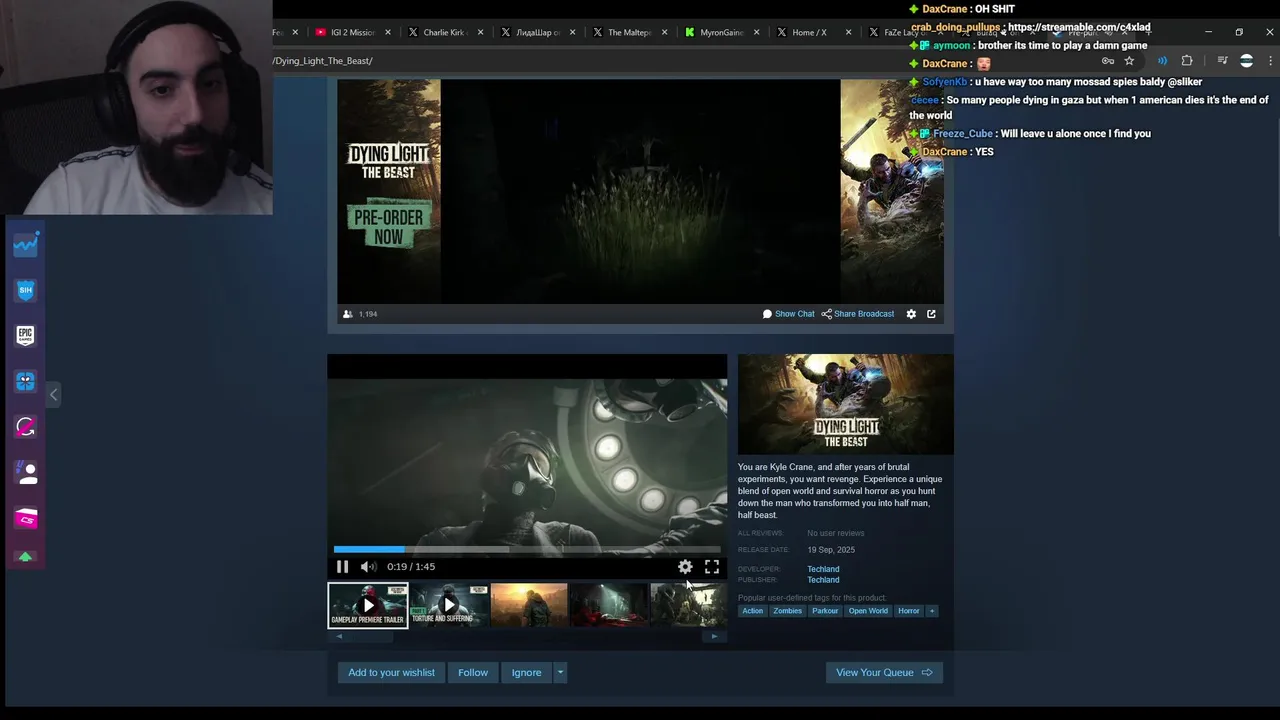
Task: Open the user alert sidebar icon
Action: click(x=25, y=472)
